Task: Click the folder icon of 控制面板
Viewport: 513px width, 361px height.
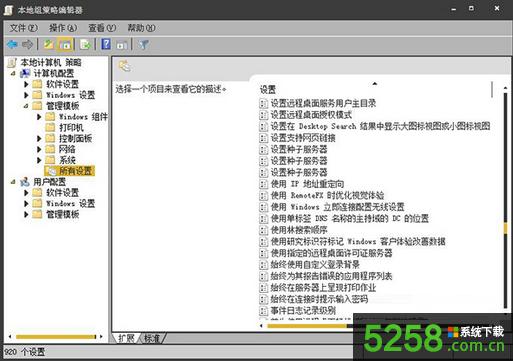Action: [x=50, y=138]
